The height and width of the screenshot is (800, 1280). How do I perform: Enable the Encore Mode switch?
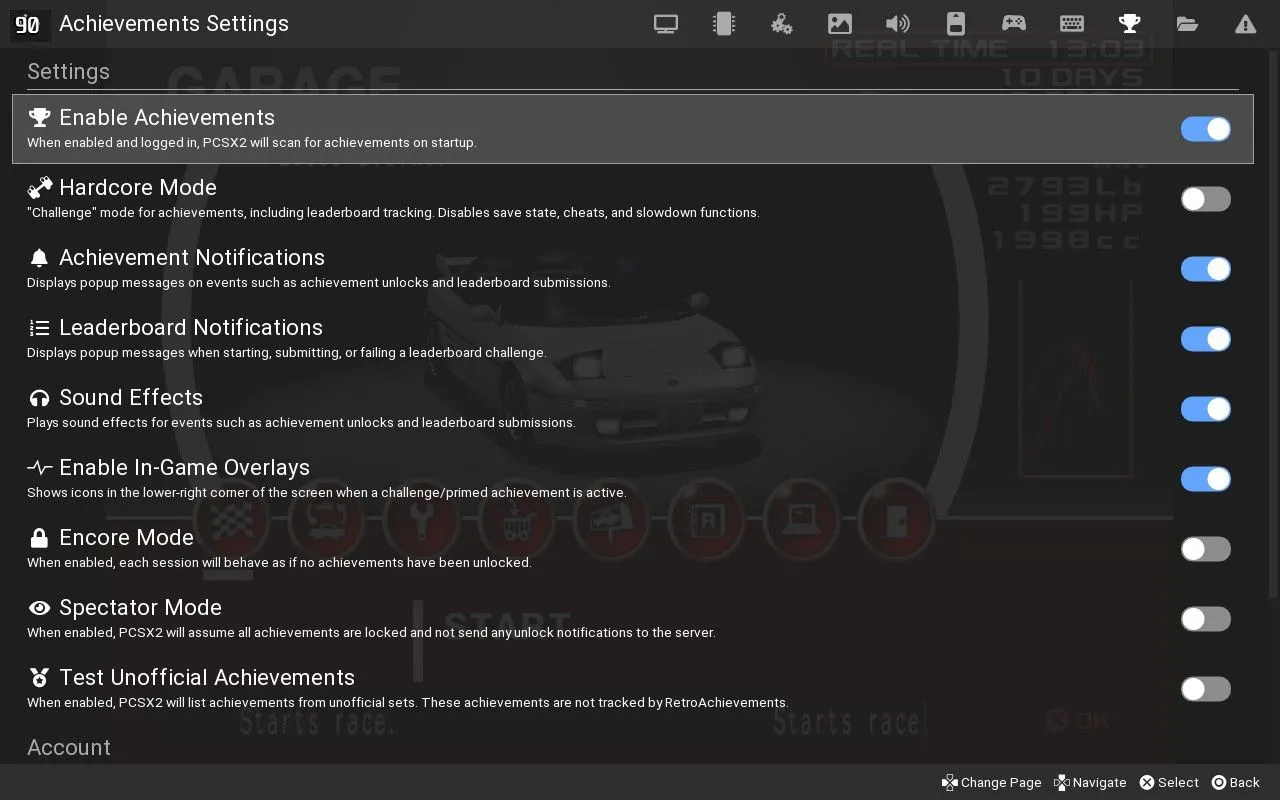(1206, 549)
